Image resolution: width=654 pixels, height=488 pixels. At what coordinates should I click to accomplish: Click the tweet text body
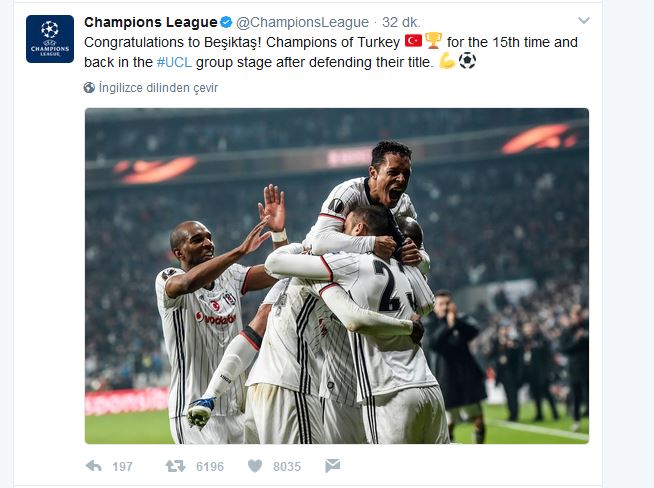pyautogui.click(x=331, y=52)
